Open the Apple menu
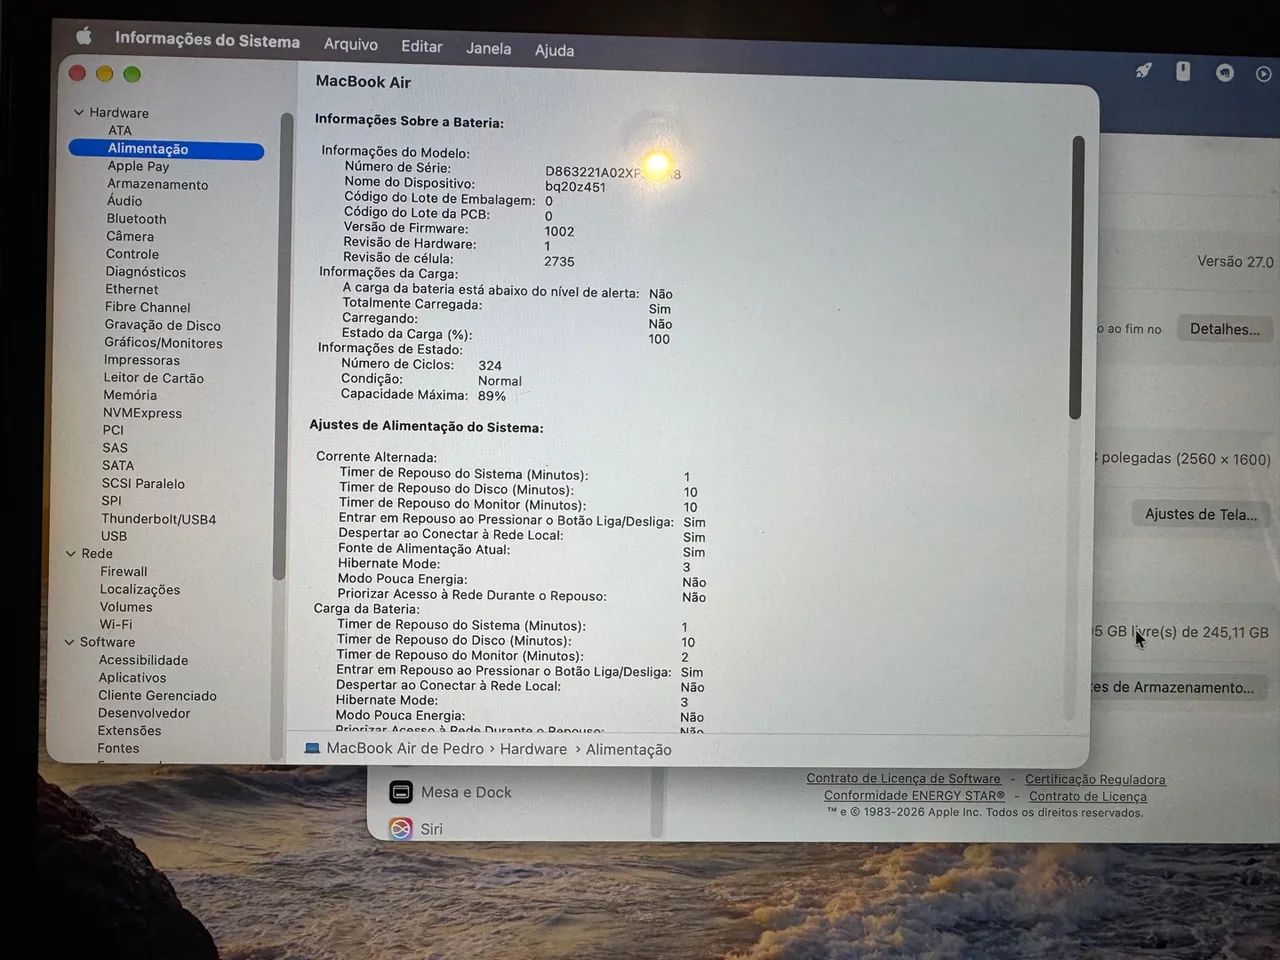Image resolution: width=1280 pixels, height=960 pixels. coord(84,36)
